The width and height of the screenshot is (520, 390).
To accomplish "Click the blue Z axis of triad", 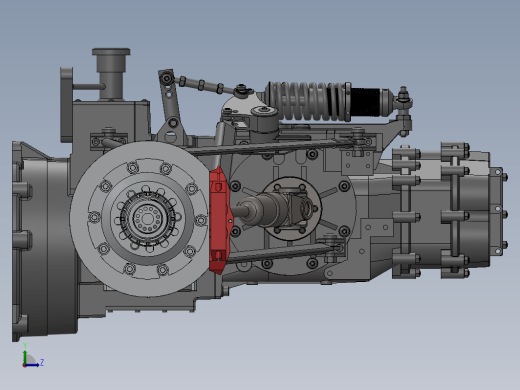I will point(32,365).
